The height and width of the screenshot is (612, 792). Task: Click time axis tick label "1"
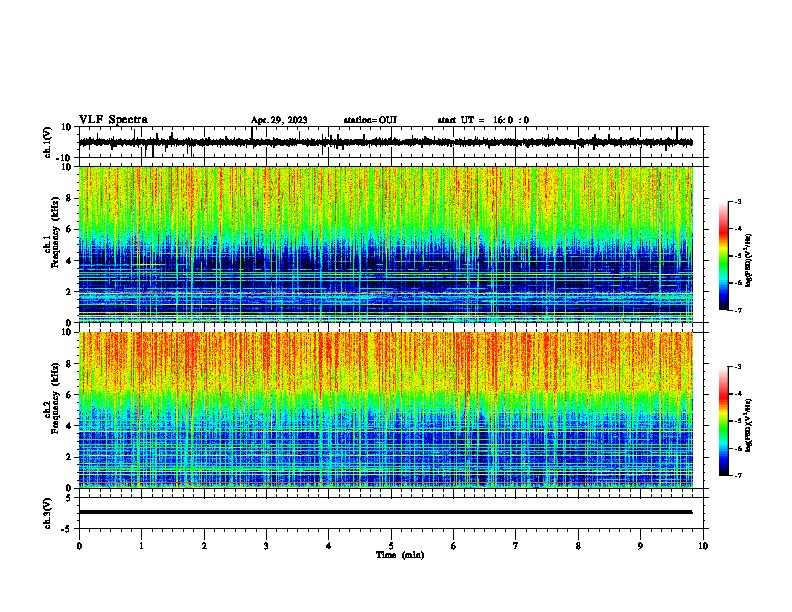pyautogui.click(x=141, y=546)
